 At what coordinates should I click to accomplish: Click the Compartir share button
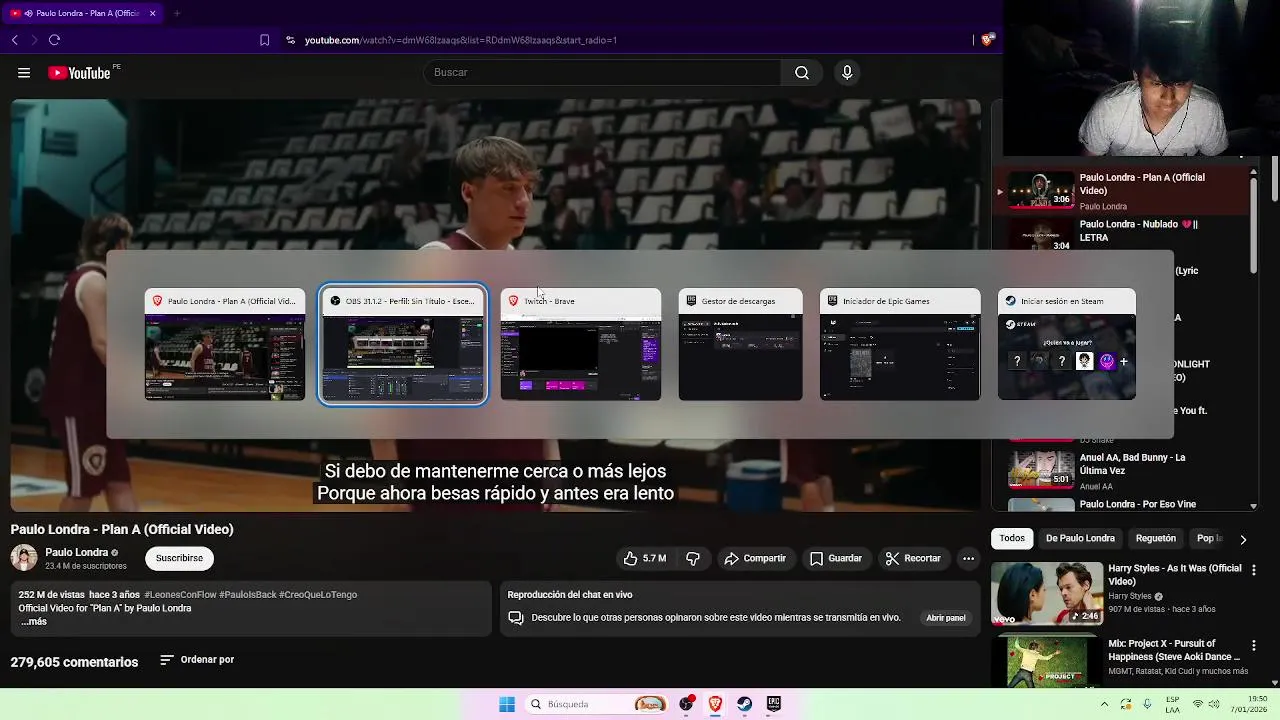pos(755,559)
